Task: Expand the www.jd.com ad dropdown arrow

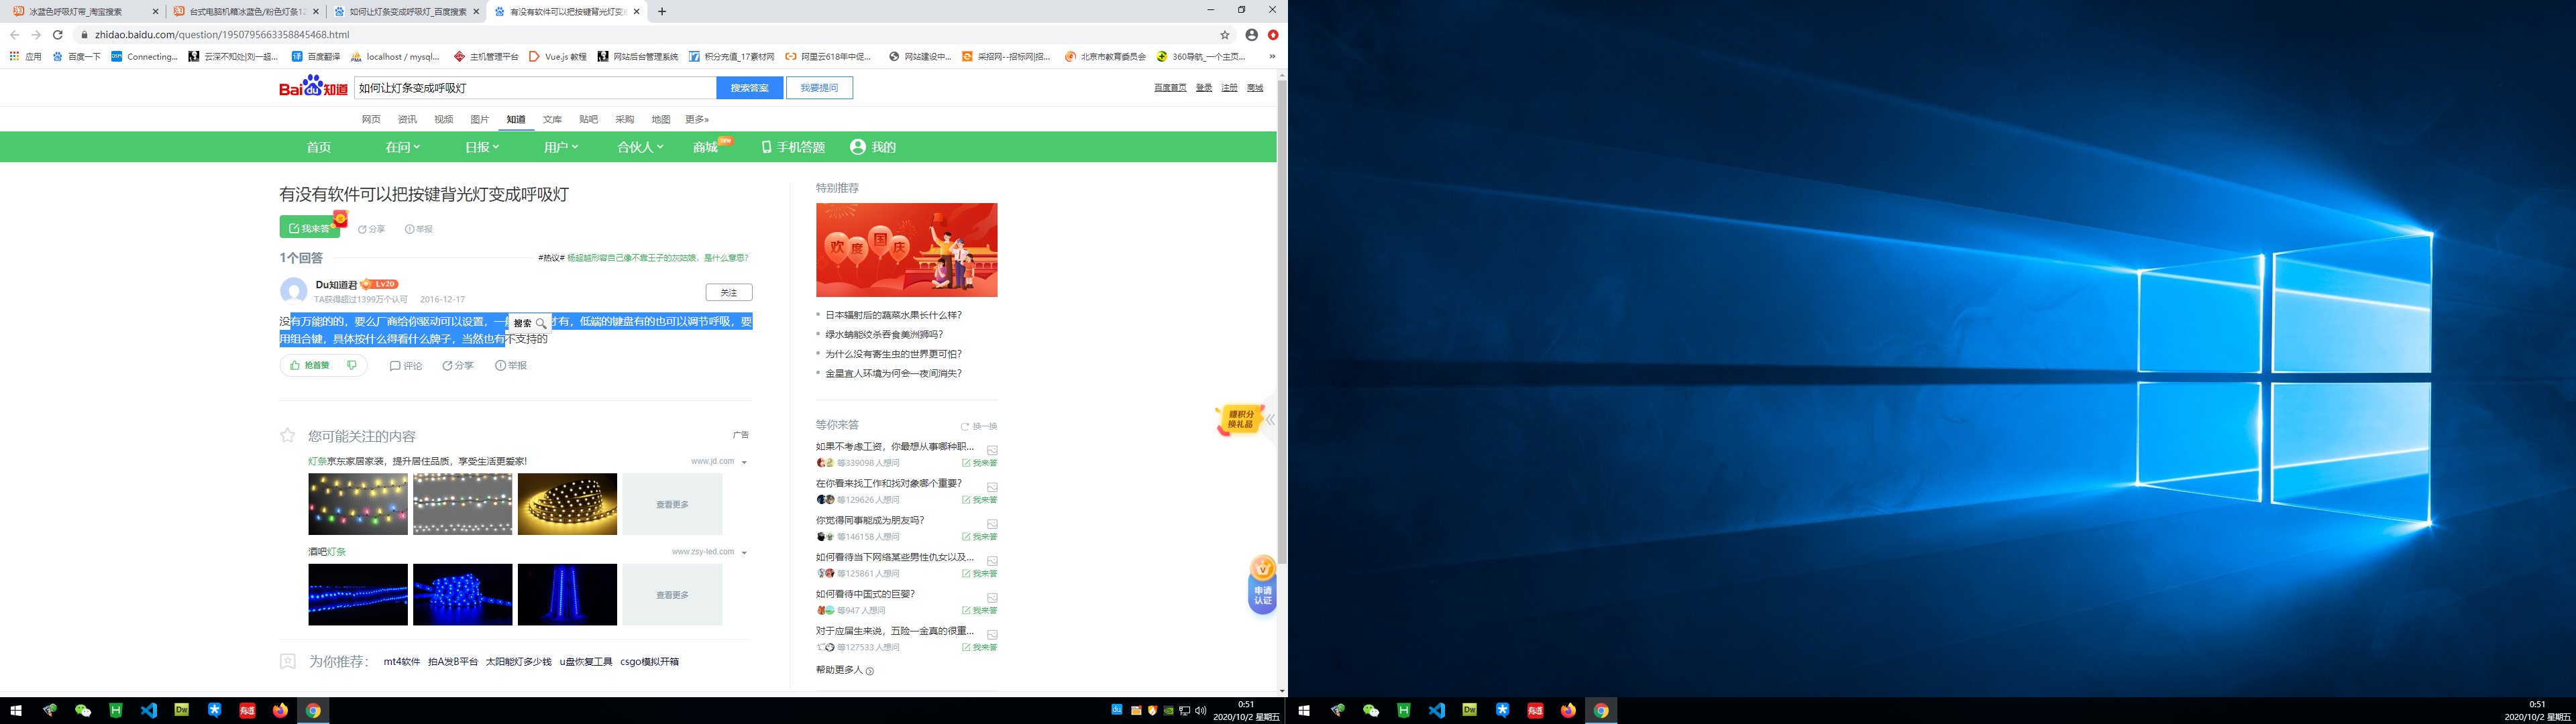Action: tap(744, 462)
